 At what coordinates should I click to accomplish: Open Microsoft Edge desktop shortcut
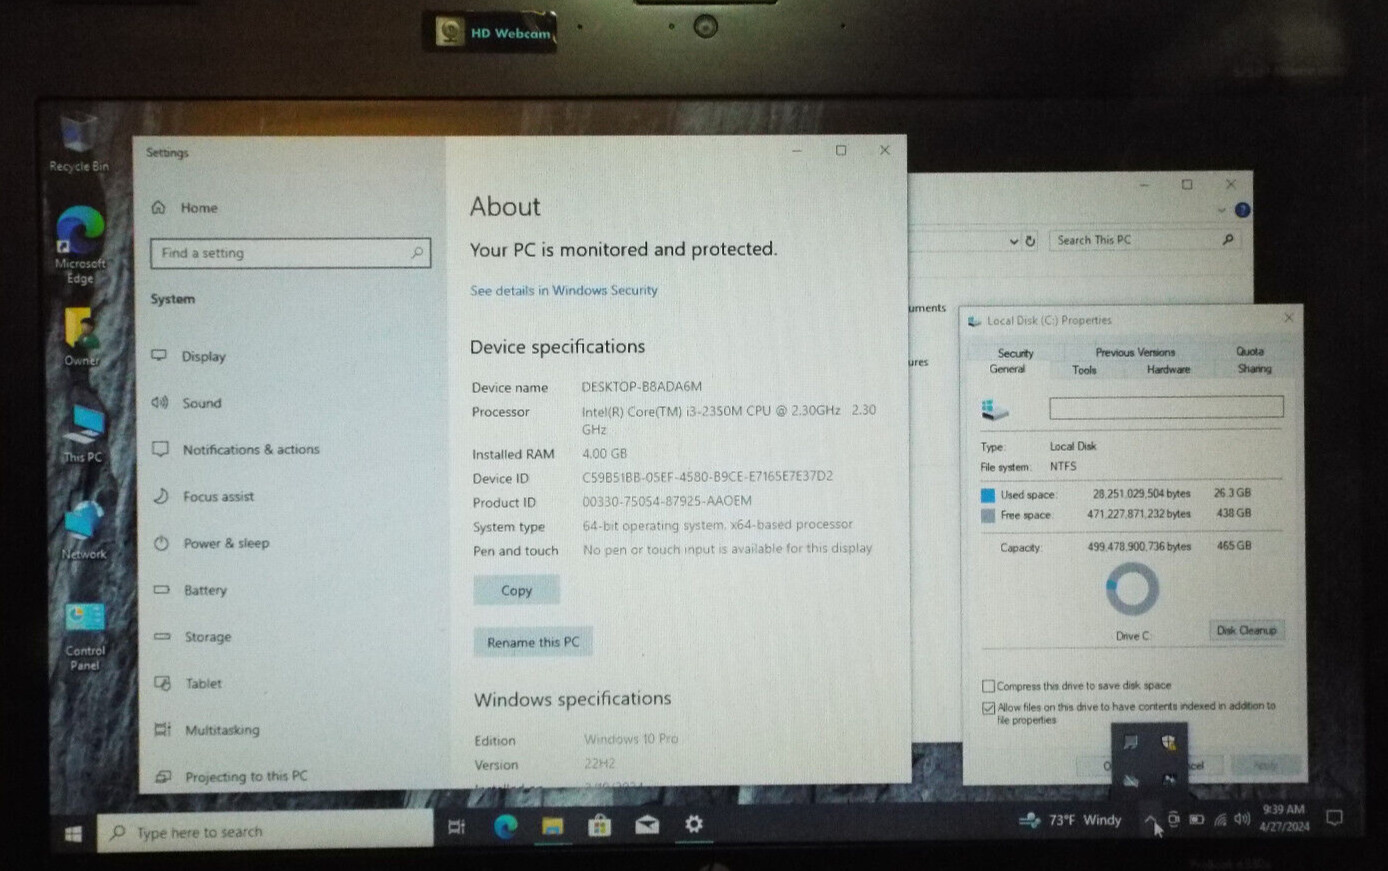tap(79, 245)
